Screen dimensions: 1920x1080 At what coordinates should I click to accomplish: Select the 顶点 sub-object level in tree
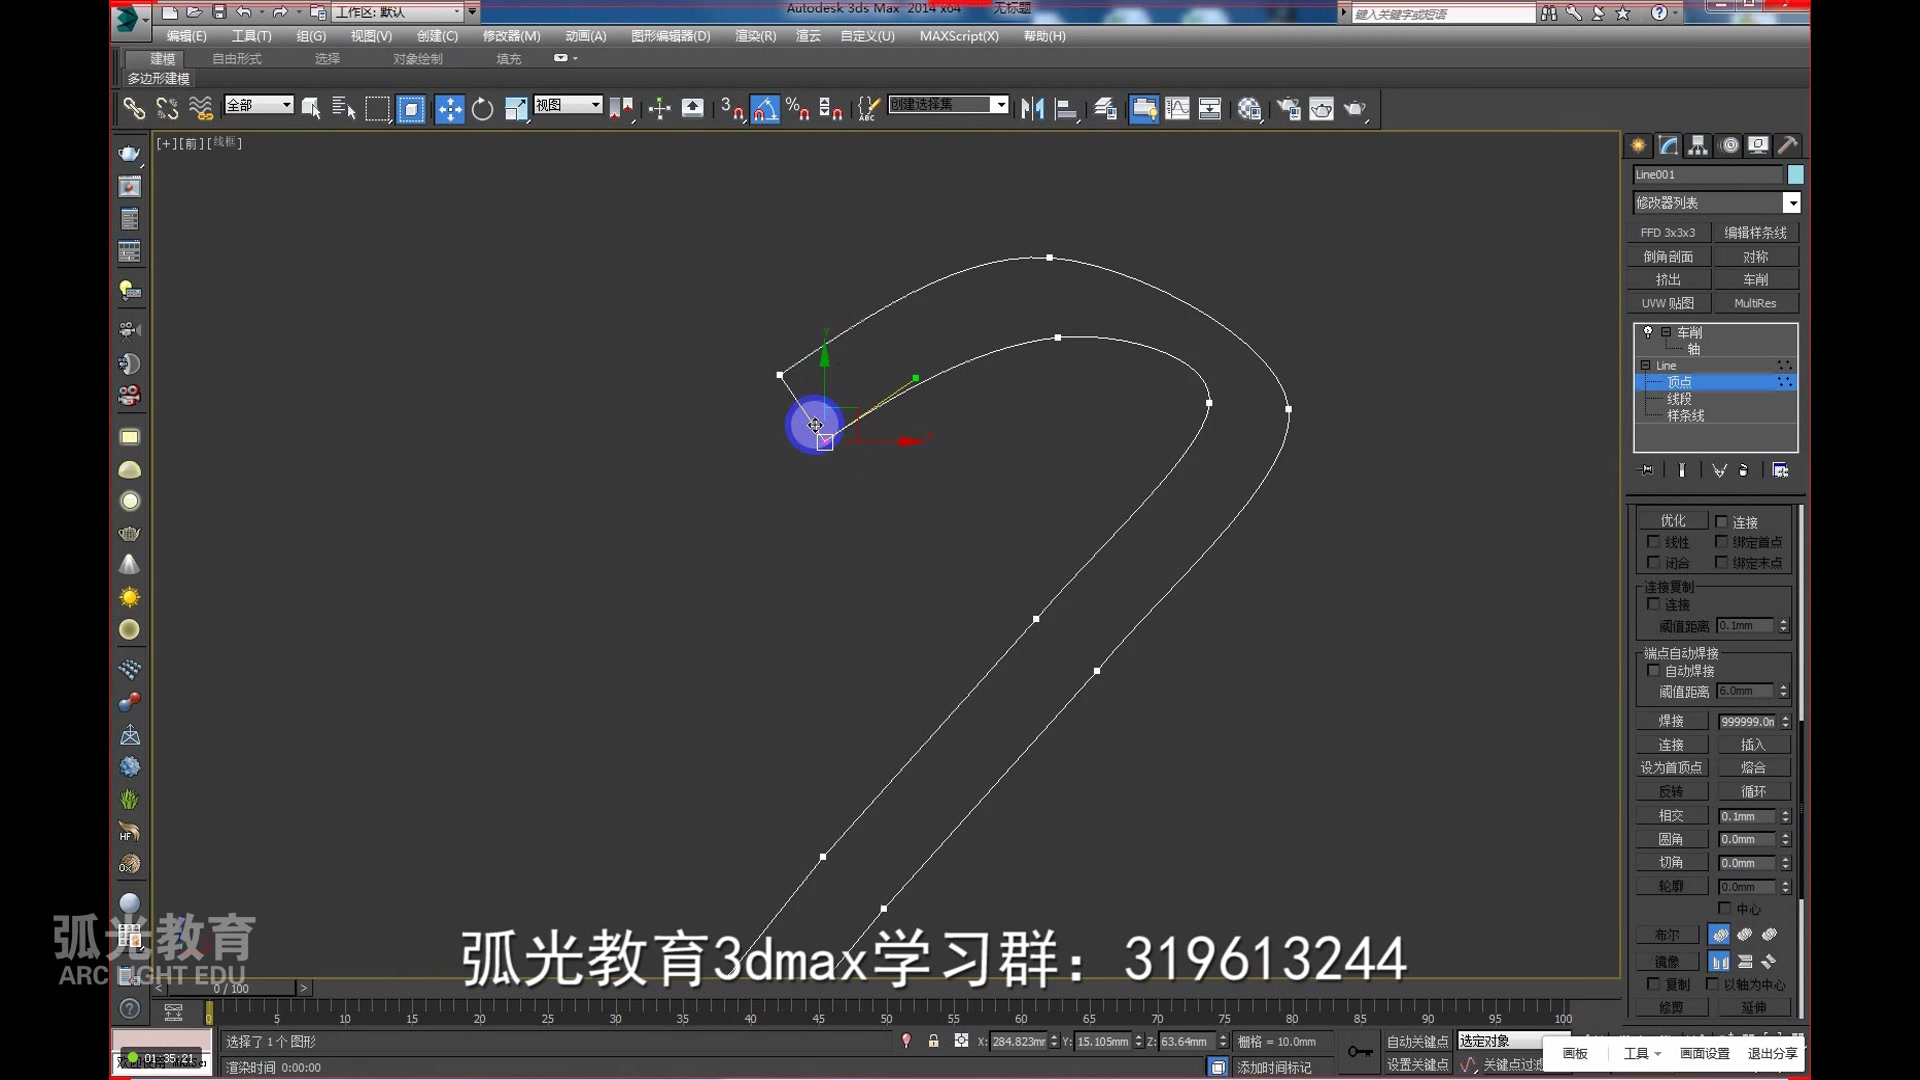[1680, 381]
